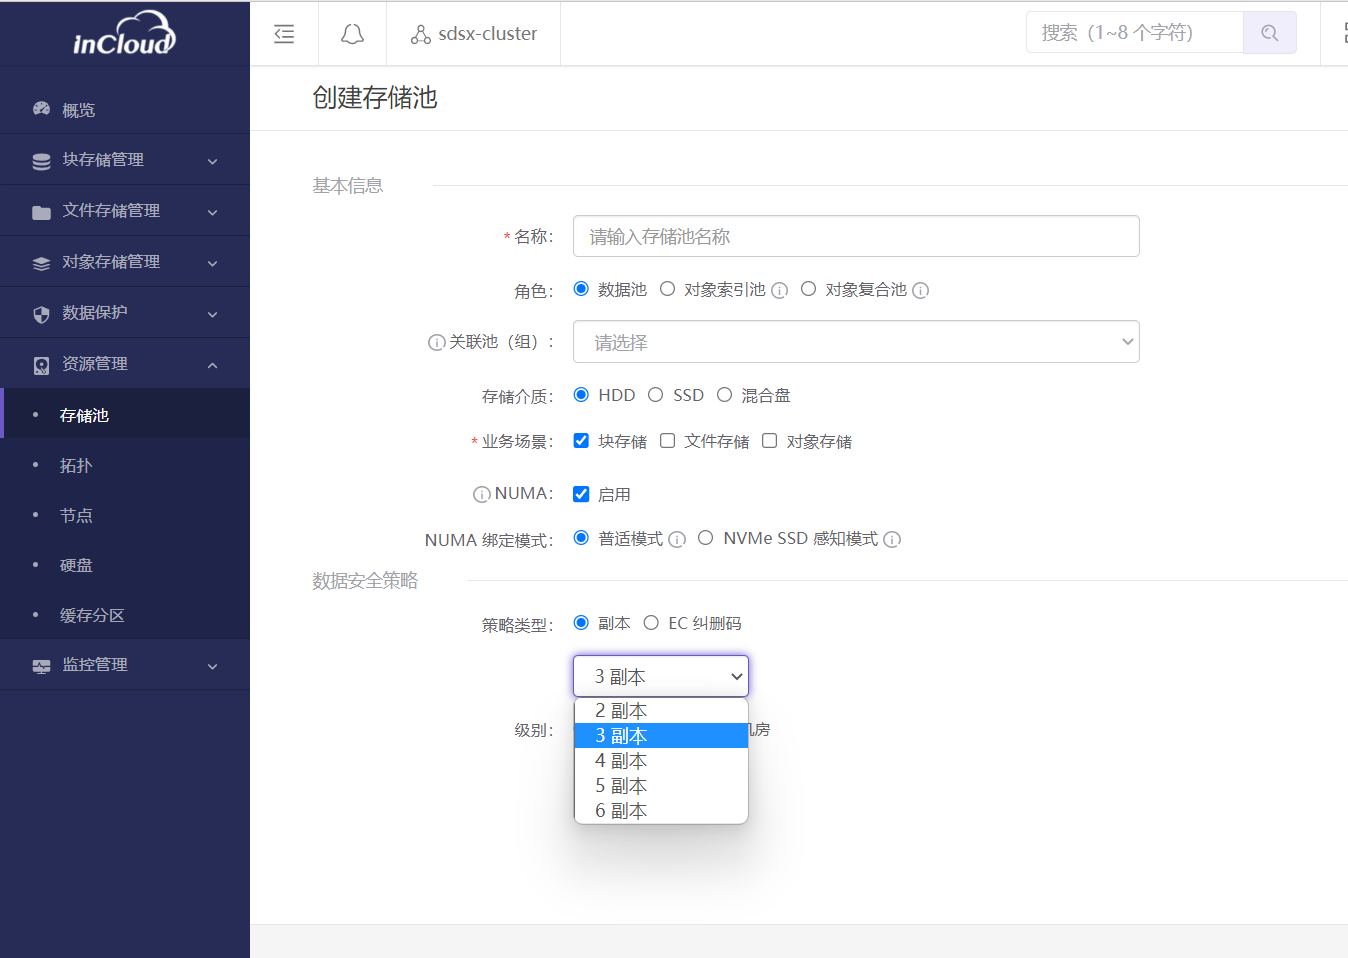Choose highlighted 3 副本 list option

[x=661, y=736]
